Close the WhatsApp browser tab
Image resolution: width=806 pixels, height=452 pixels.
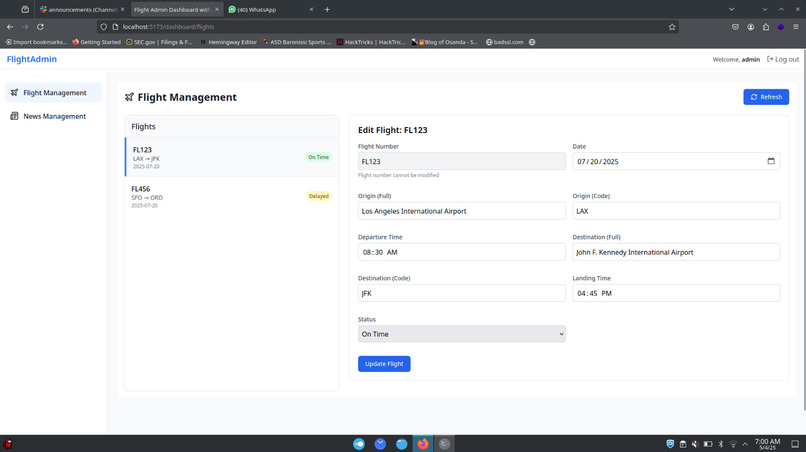point(311,9)
